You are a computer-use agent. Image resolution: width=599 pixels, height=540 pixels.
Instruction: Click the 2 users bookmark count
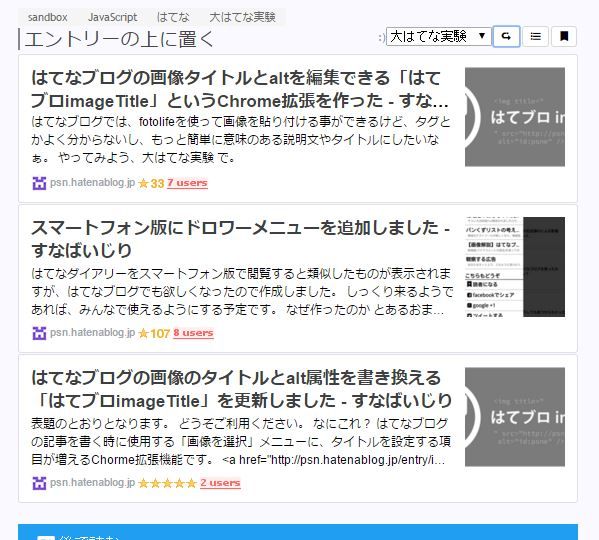pyautogui.click(x=220, y=483)
